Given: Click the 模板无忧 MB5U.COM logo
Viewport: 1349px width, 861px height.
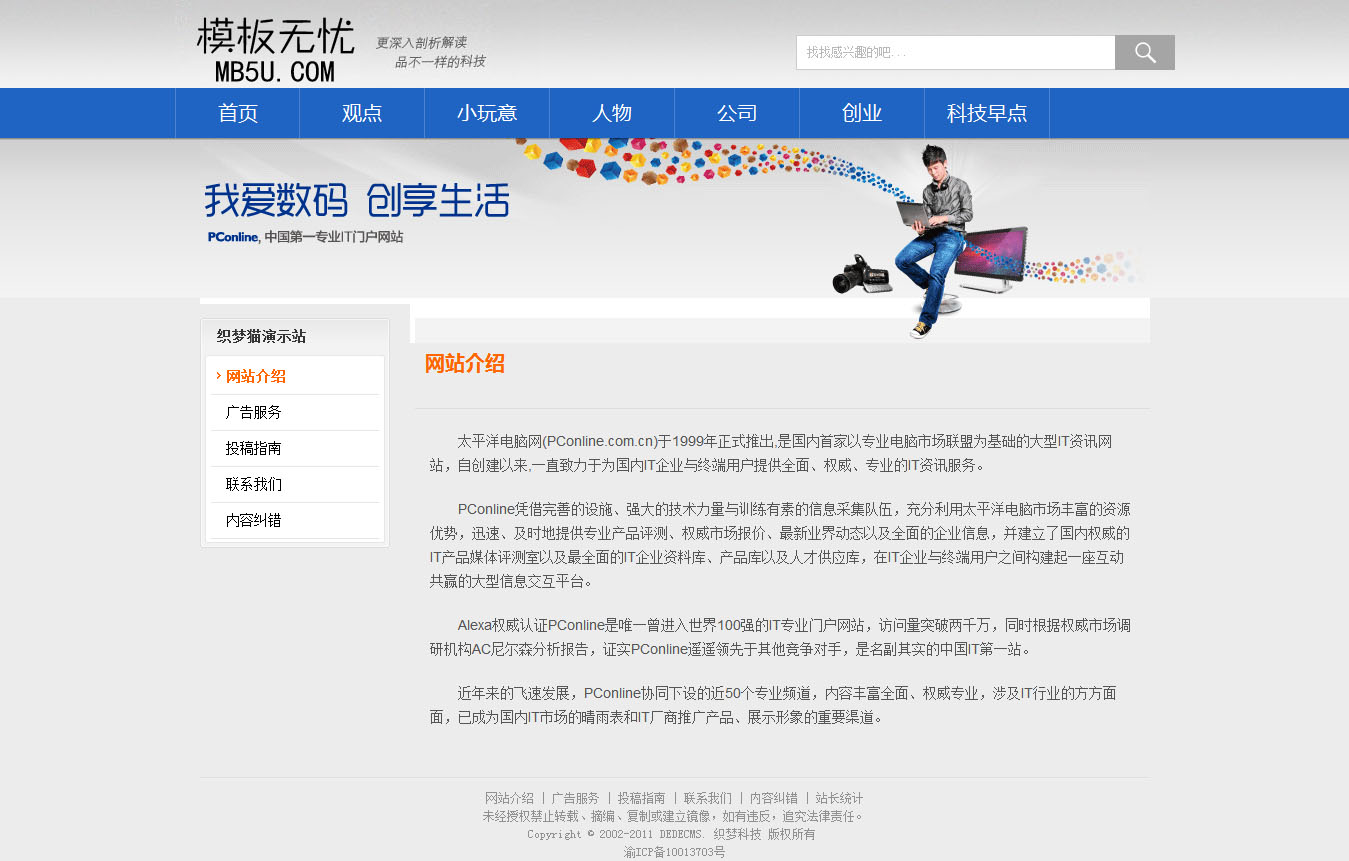Looking at the screenshot, I should pyautogui.click(x=275, y=50).
